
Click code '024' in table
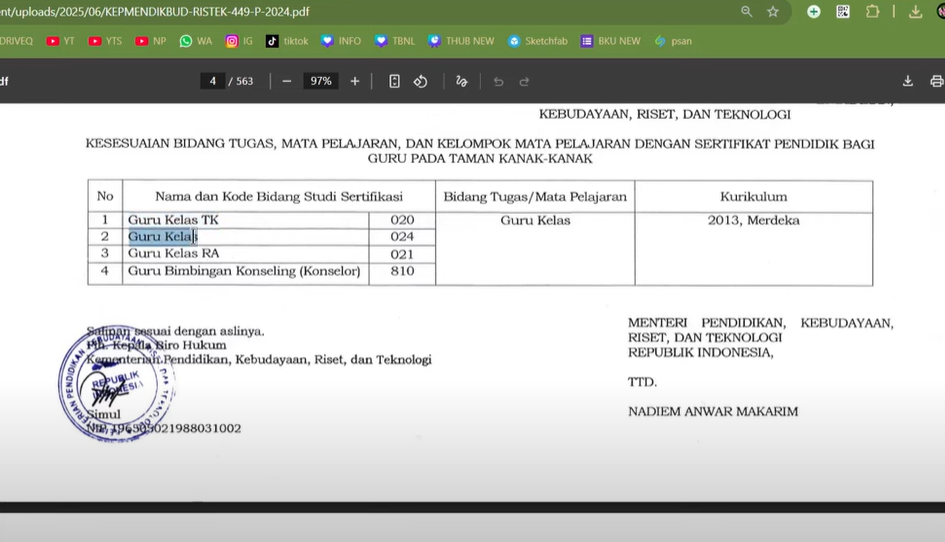pos(402,236)
